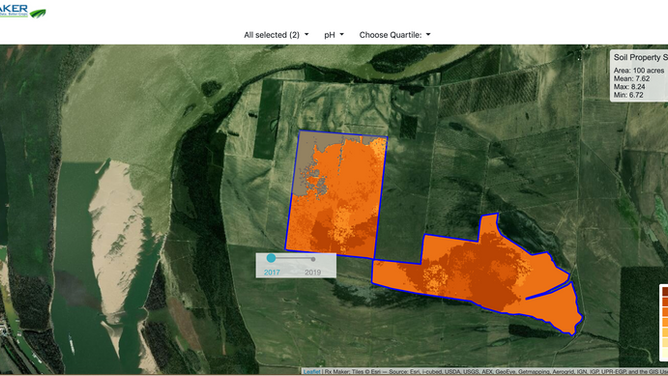
Task: Click the 2017 year label
Action: [x=272, y=273]
